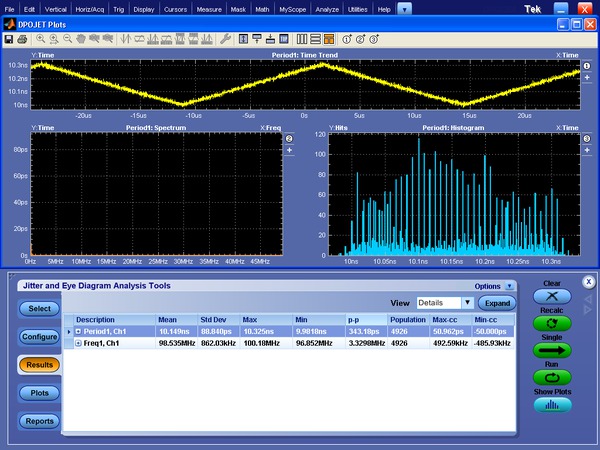Click the save icon in DPOJET Plots toolbar
The width and height of the screenshot is (600, 450).
click(9, 39)
